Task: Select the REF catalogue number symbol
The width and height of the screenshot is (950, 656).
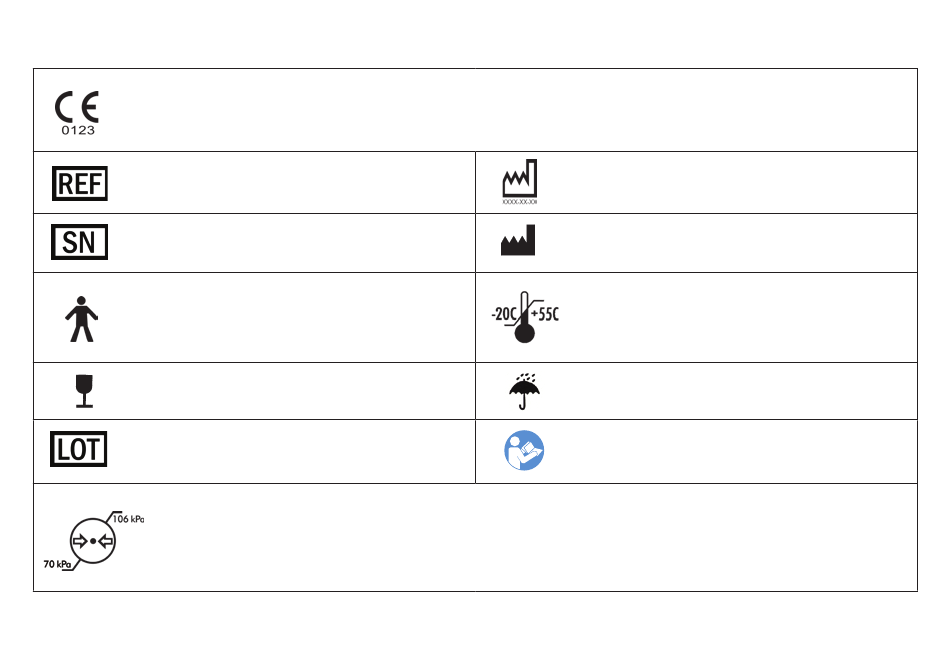Action: pos(80,184)
